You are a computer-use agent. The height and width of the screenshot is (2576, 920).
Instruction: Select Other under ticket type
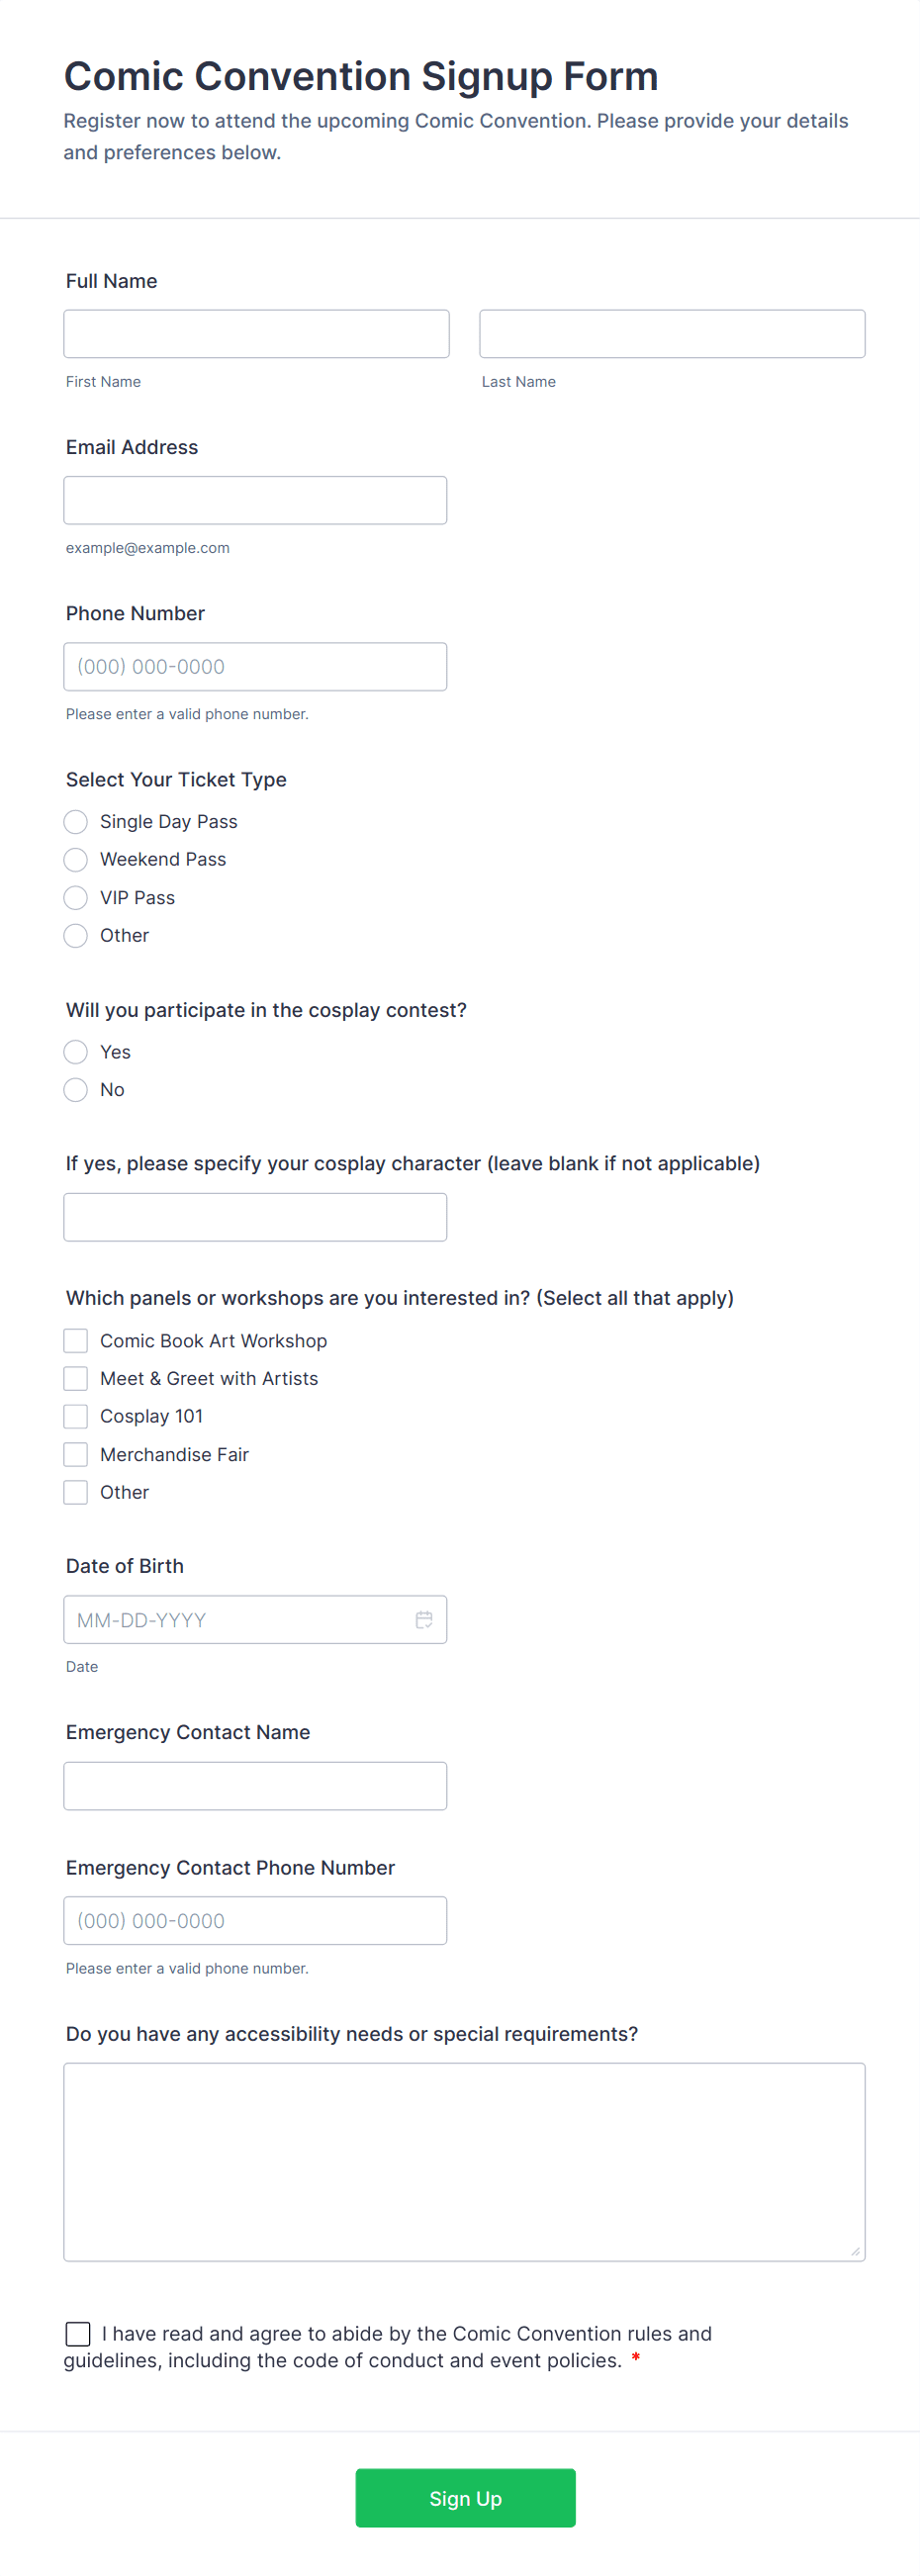(76, 936)
